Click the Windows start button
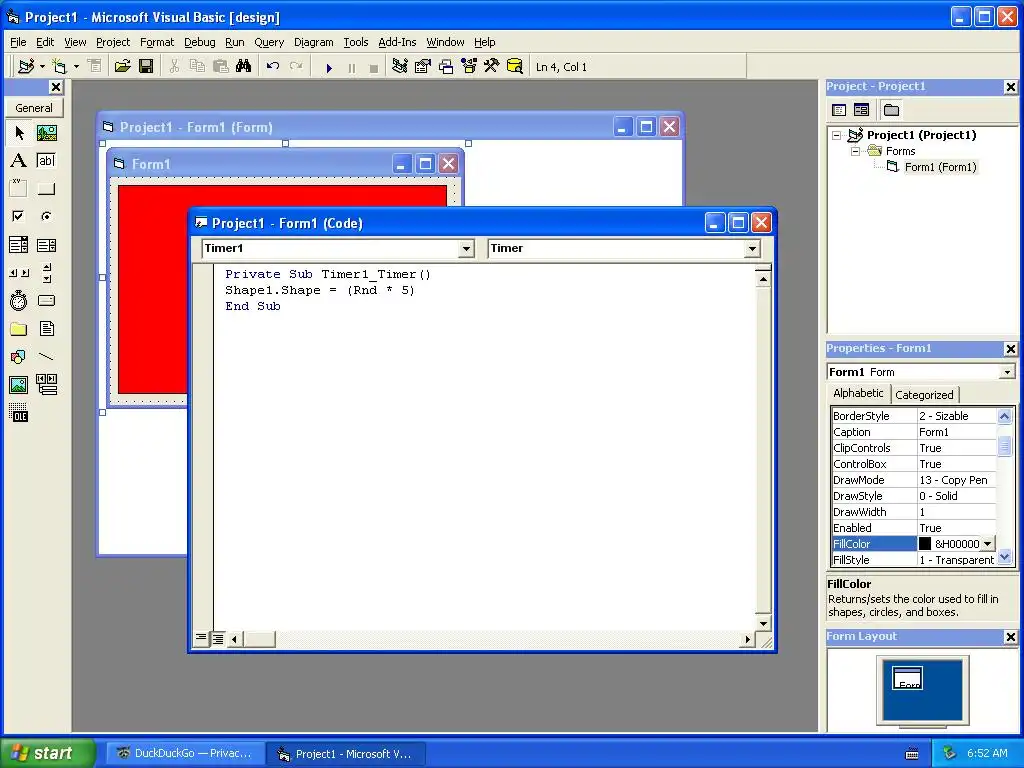The height and width of the screenshot is (768, 1024). [x=47, y=753]
